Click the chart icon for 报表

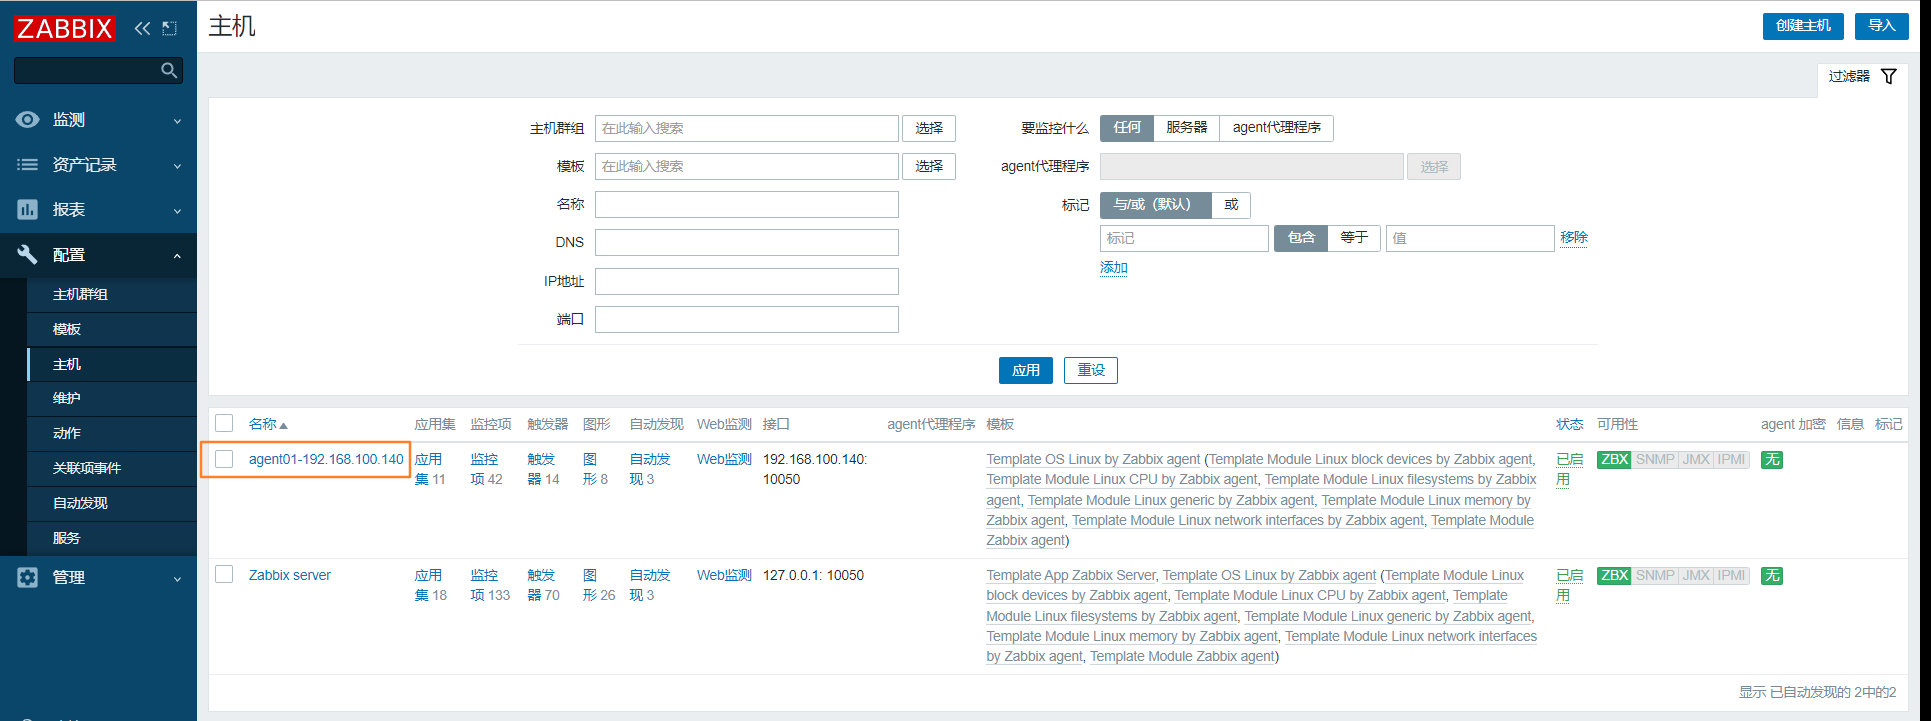pos(28,210)
